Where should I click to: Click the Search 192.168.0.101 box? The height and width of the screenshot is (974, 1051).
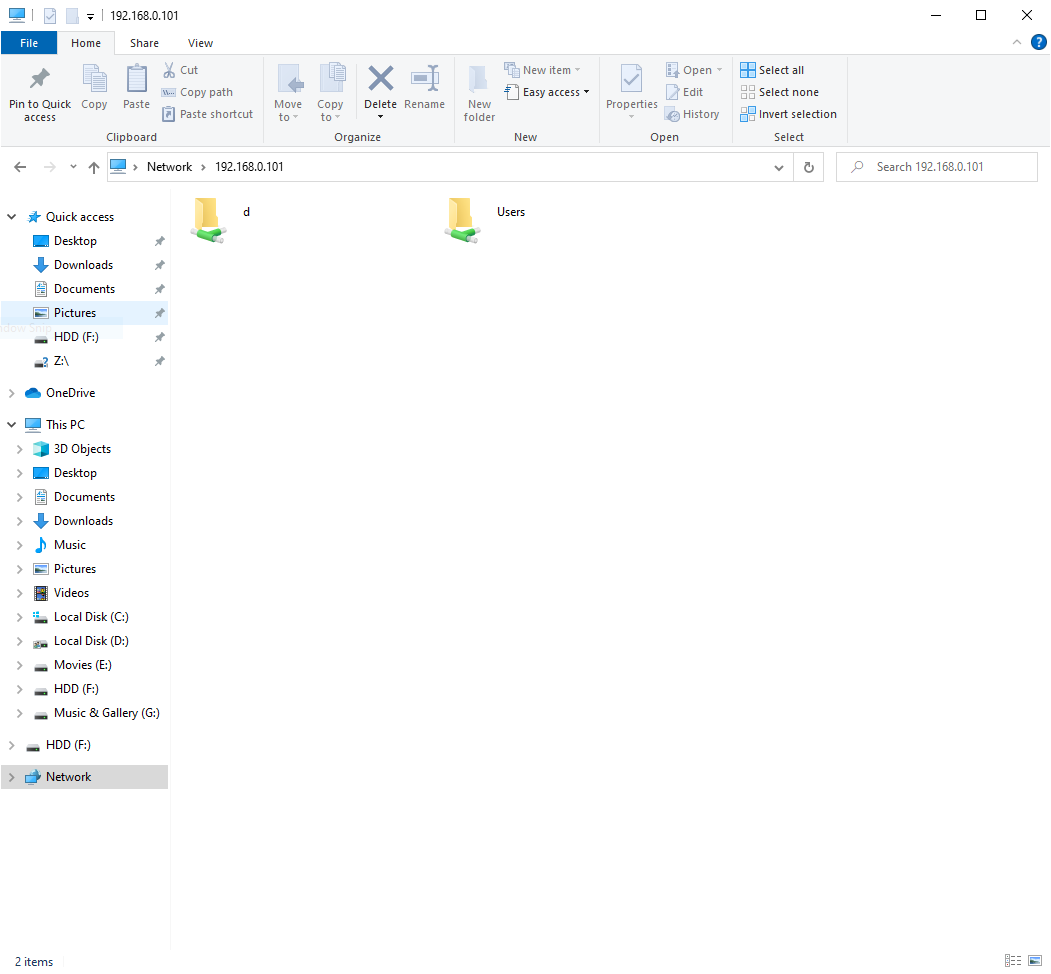pos(936,167)
